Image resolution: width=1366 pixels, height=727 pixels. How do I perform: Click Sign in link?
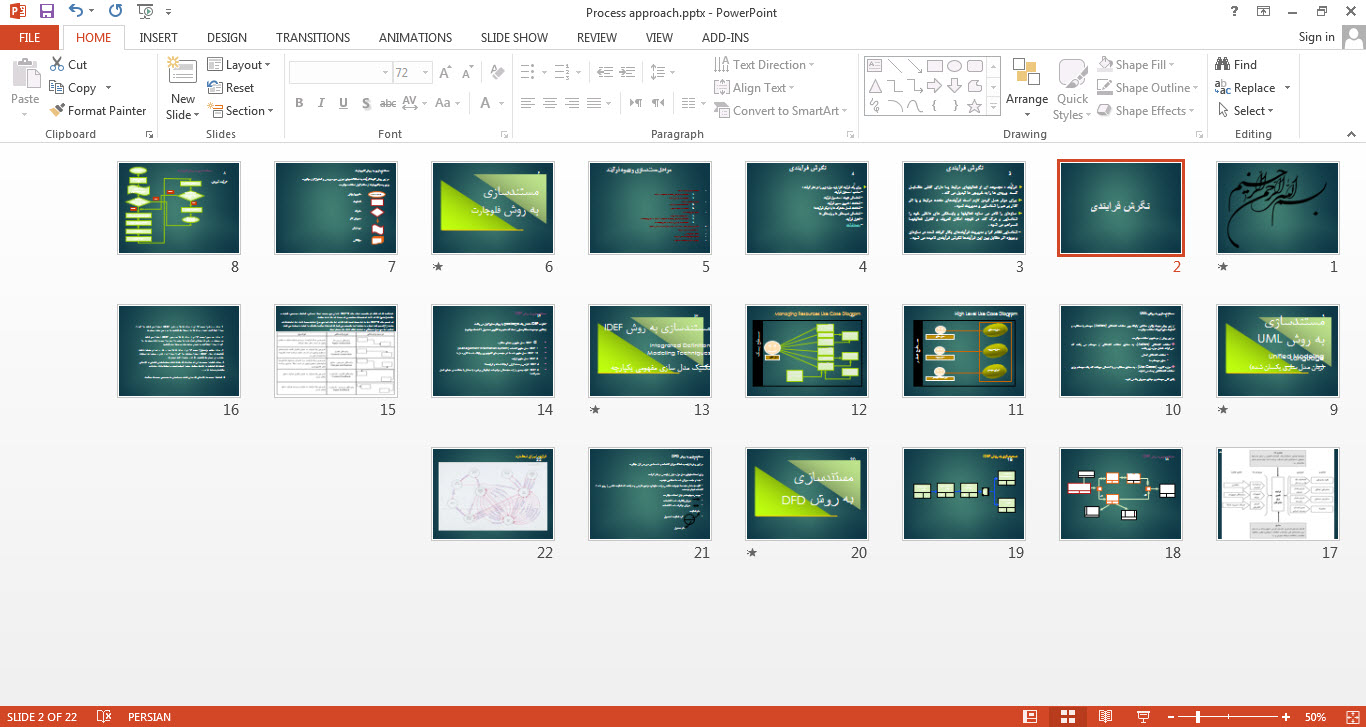[x=1316, y=37]
